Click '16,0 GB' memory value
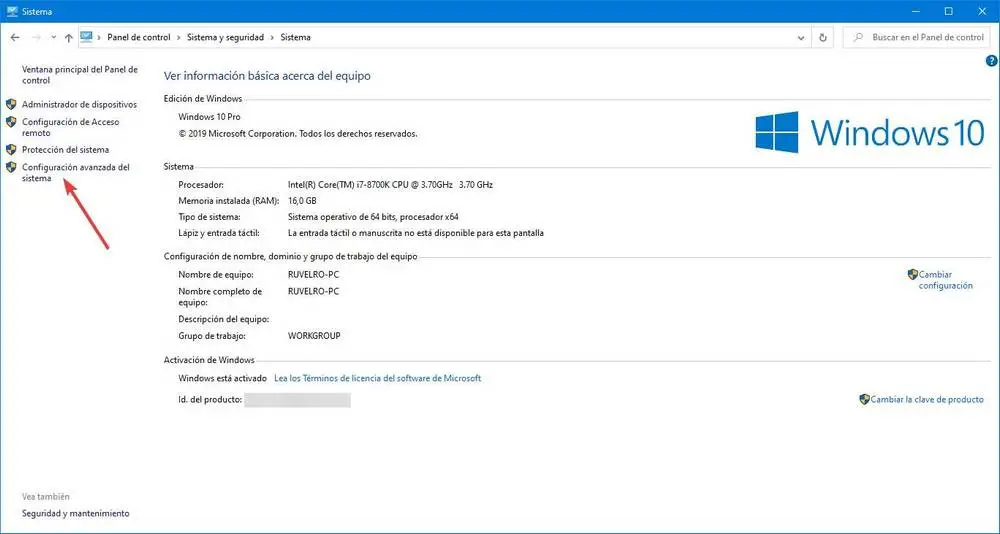This screenshot has width=1000, height=534. coord(302,201)
